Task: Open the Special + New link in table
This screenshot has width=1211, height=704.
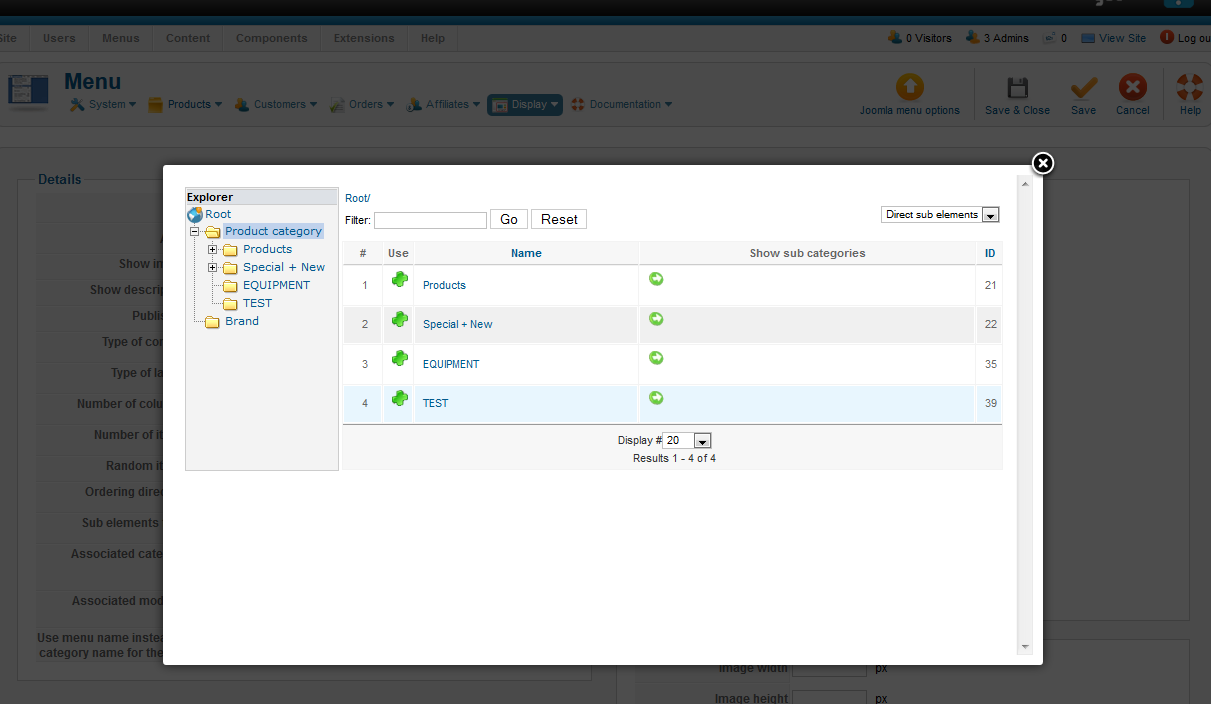Action: point(458,324)
